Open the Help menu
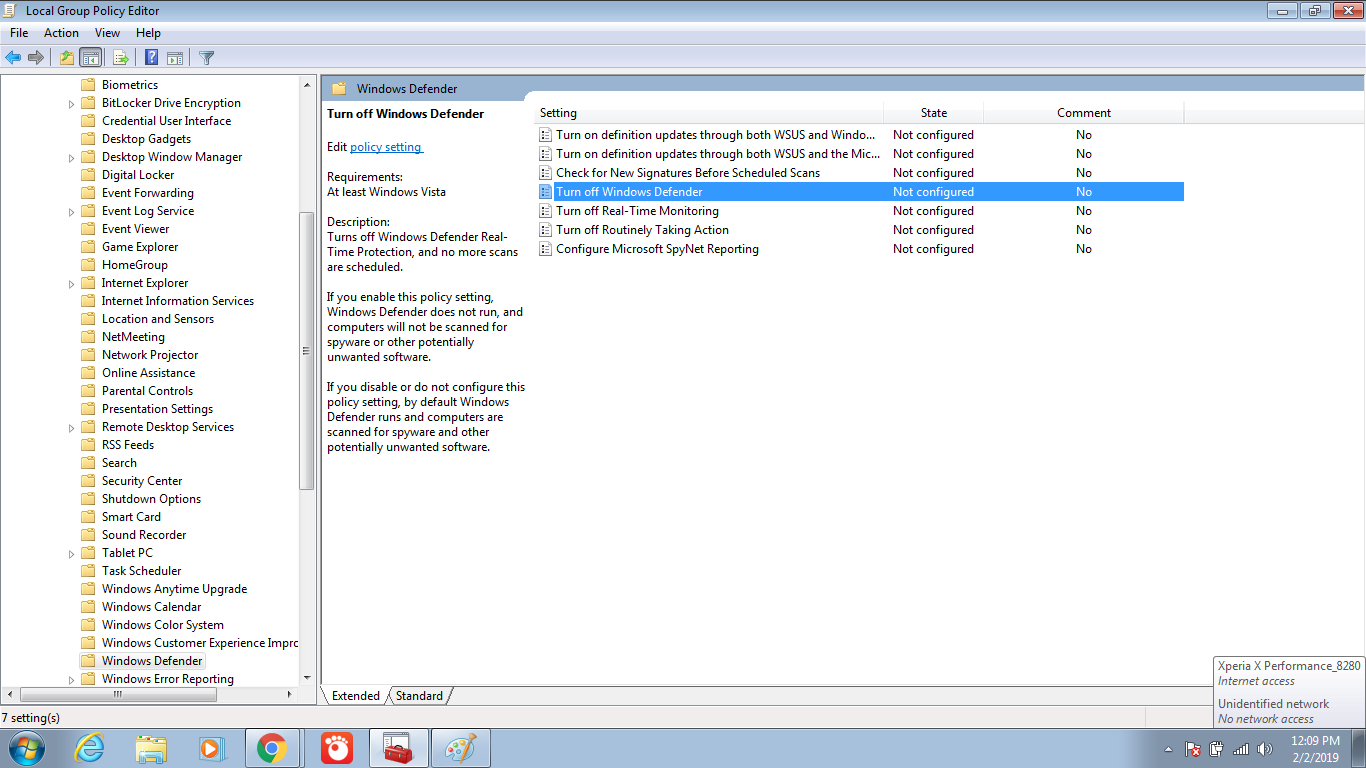 [148, 33]
